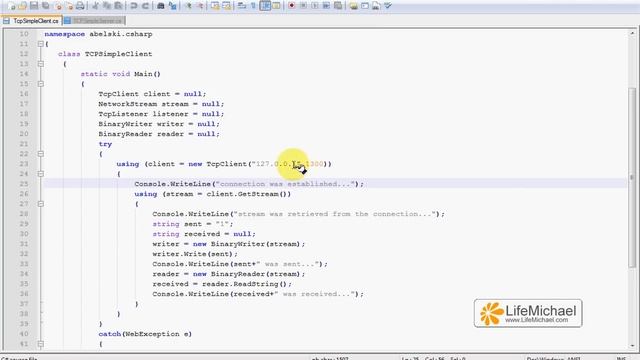Collapse the catch block fold at line 41
Screen dimensions: 640x360
coord(40,344)
